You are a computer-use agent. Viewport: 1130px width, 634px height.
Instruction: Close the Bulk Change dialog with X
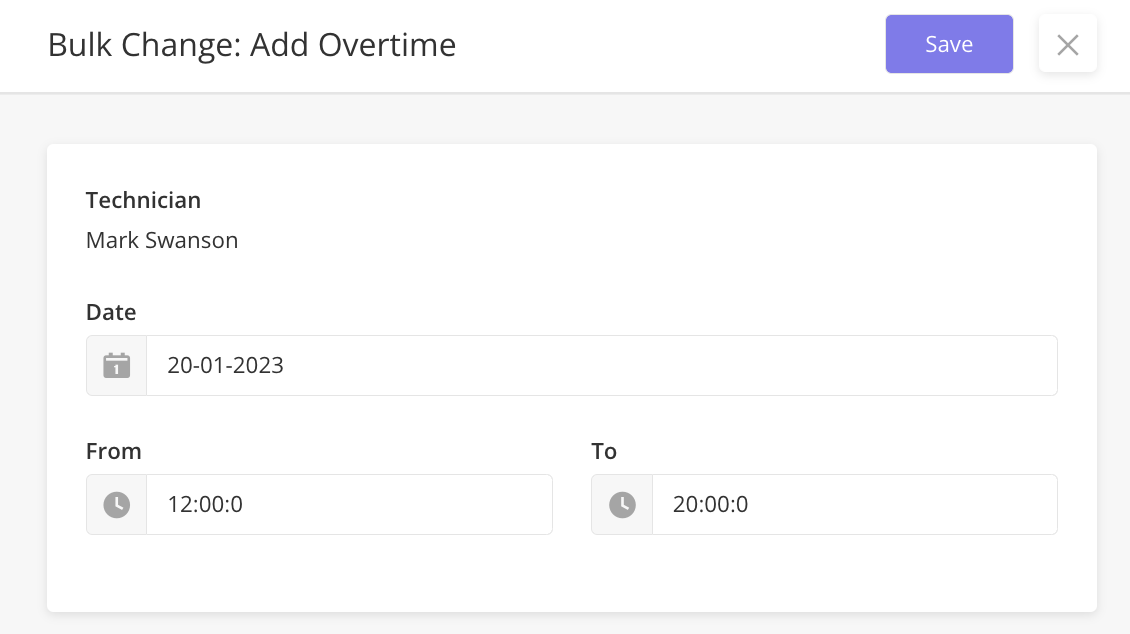tap(1067, 44)
